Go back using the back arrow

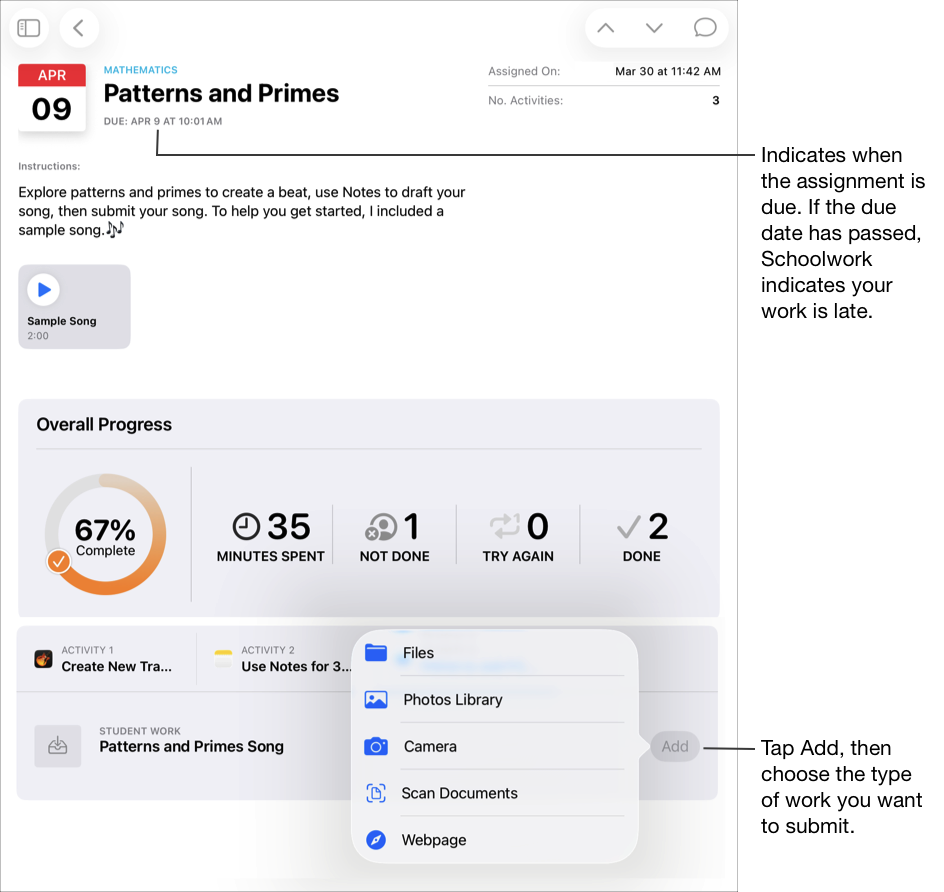pyautogui.click(x=79, y=27)
